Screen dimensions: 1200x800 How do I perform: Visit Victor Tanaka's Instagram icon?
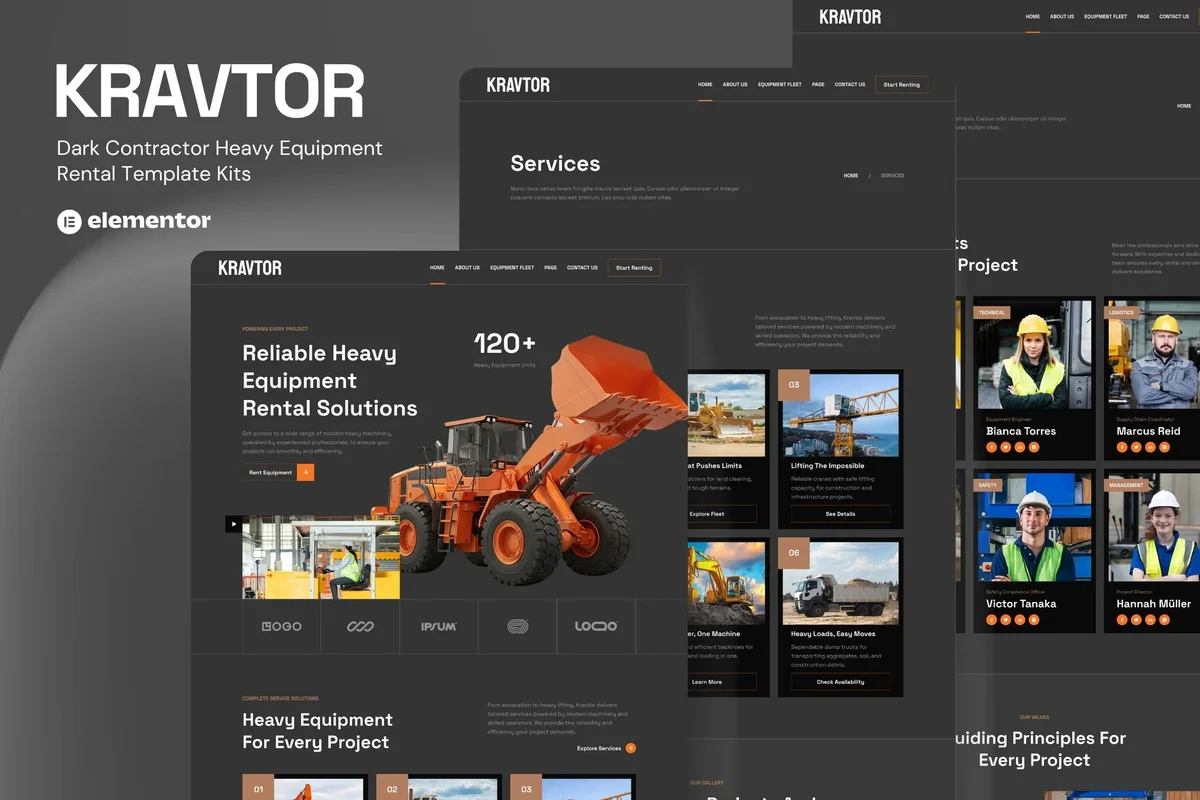click(x=1034, y=620)
